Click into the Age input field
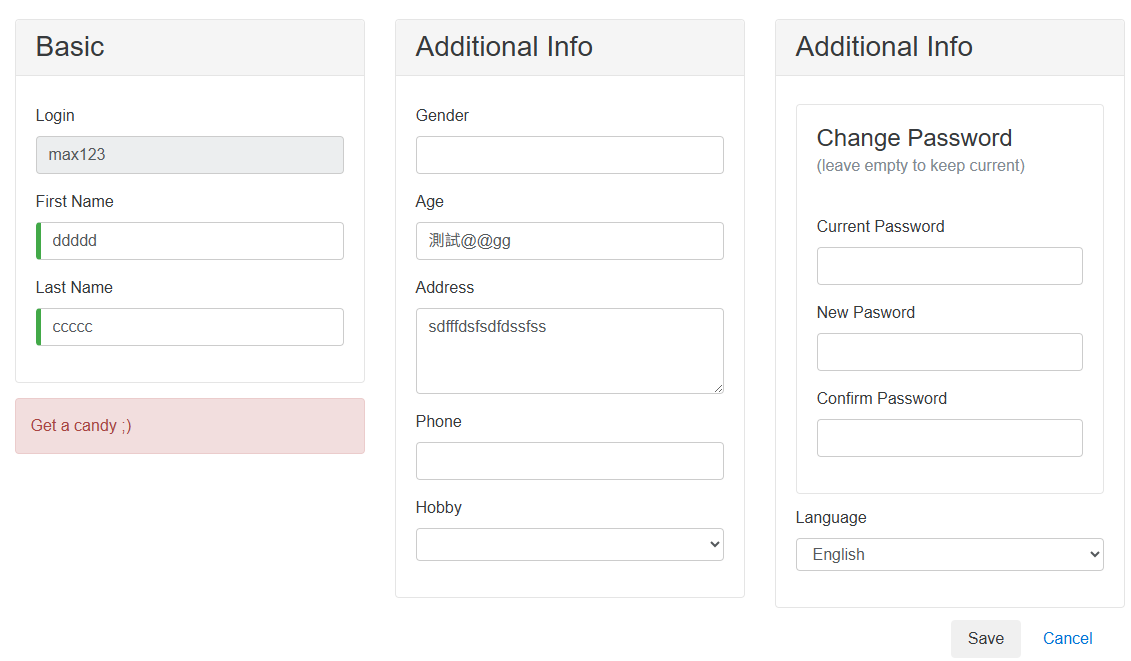 click(x=569, y=241)
